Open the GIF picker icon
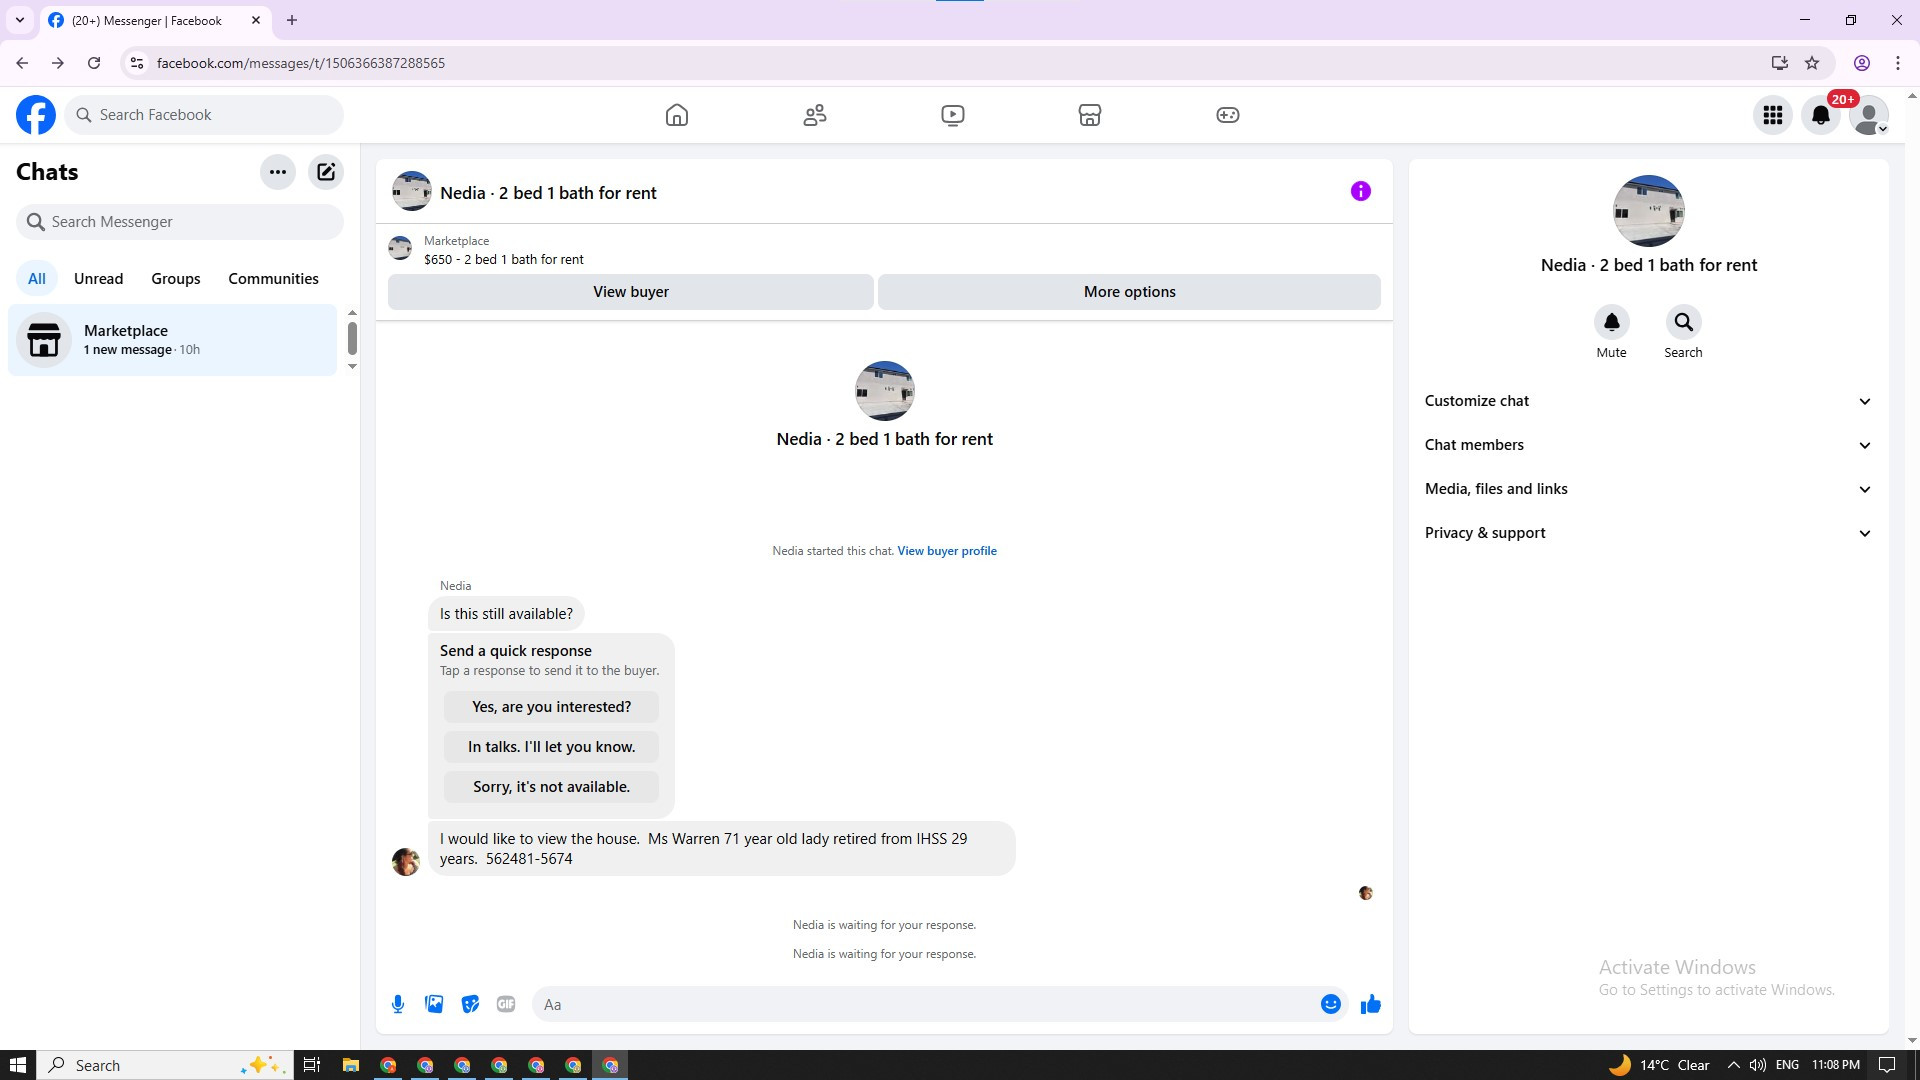 click(x=506, y=1004)
